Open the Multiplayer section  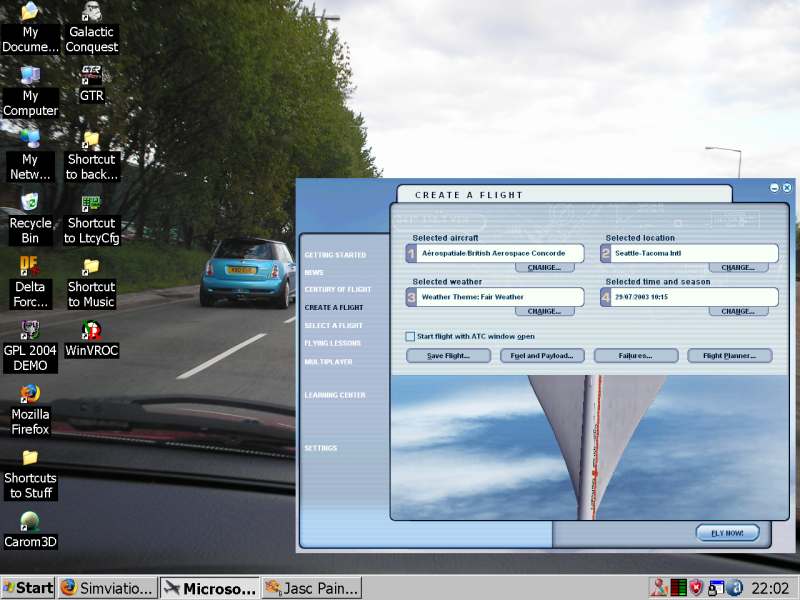[328, 362]
